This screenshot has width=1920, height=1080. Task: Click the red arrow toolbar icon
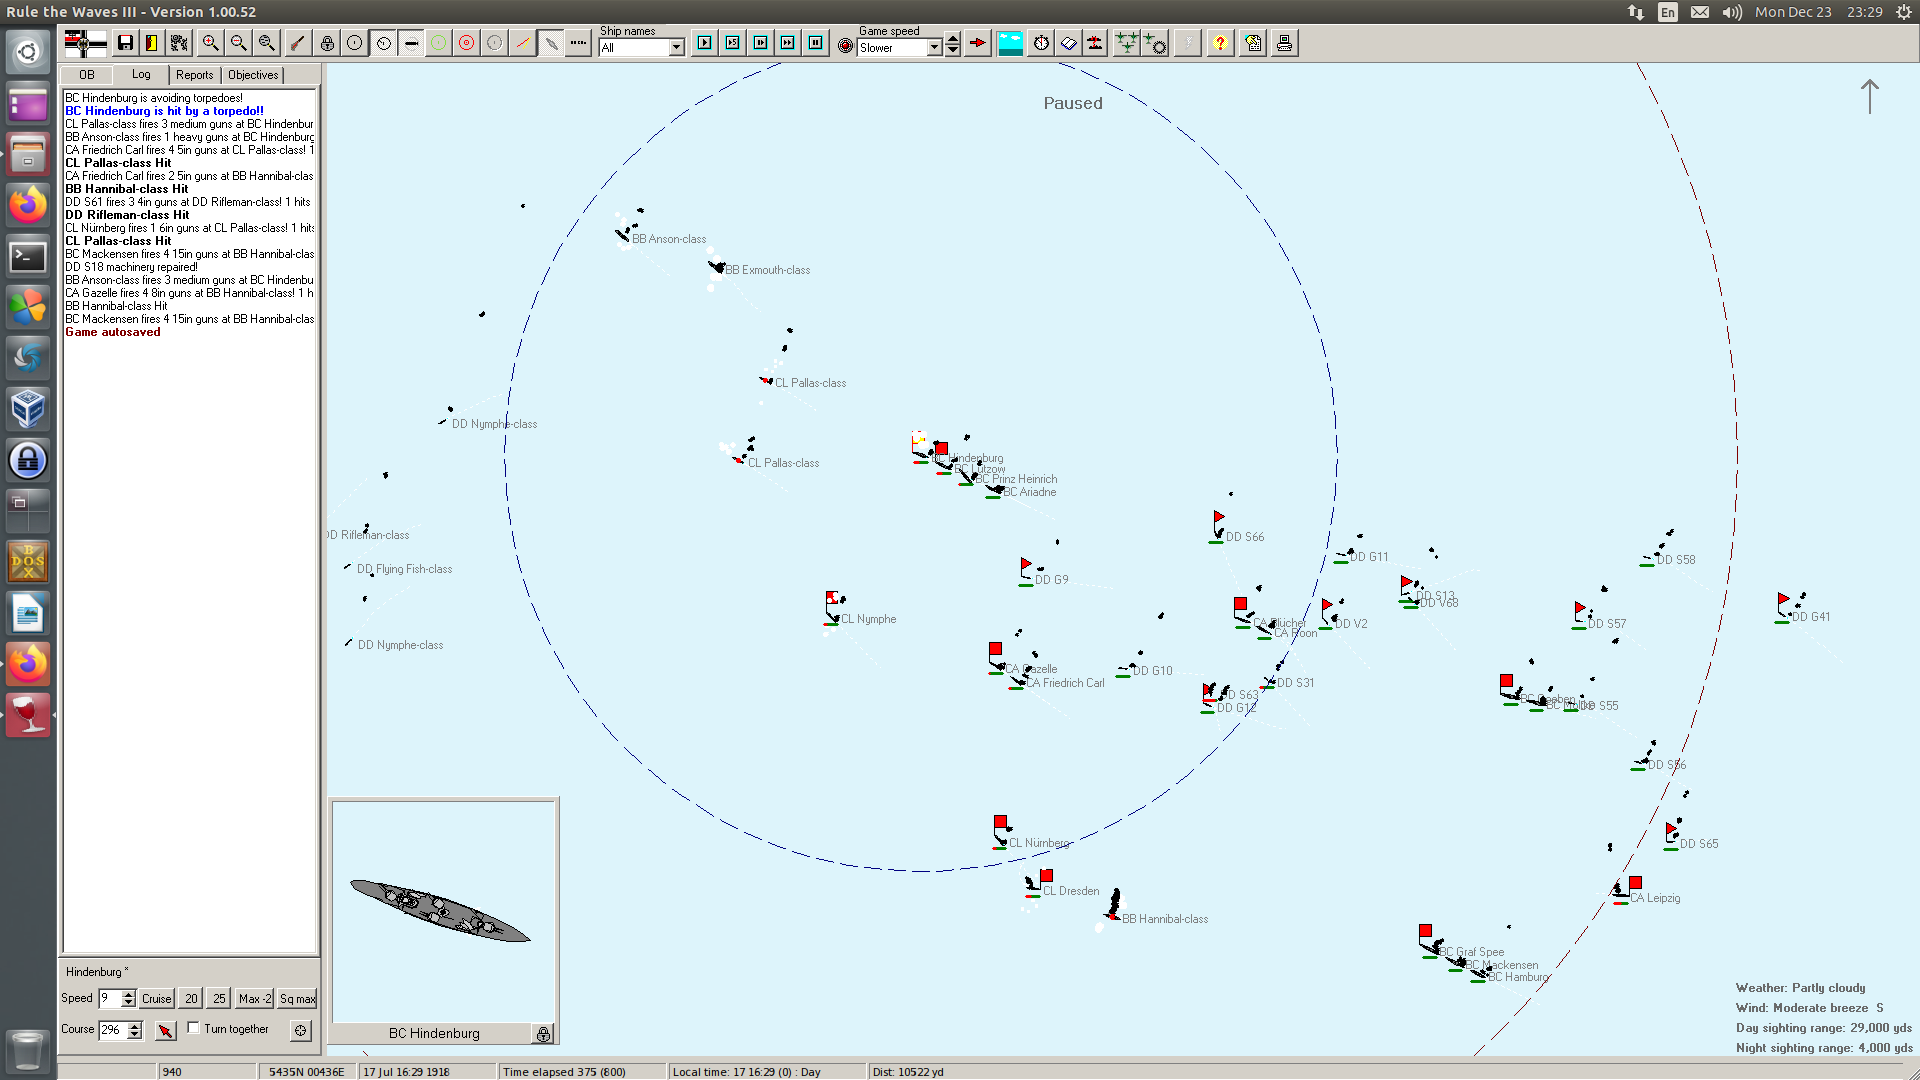pos(978,43)
